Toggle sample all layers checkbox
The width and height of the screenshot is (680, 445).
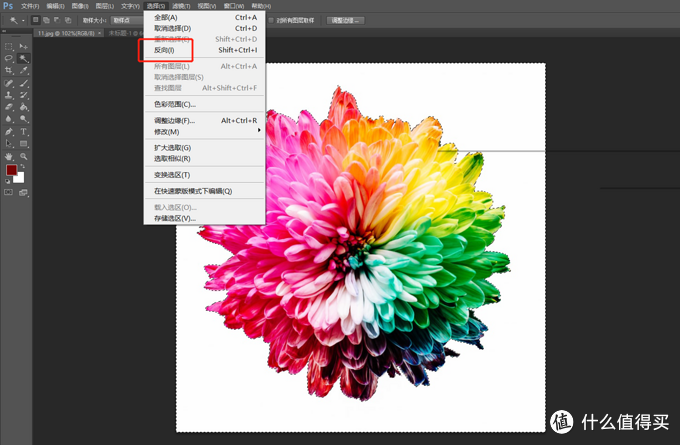coord(271,20)
